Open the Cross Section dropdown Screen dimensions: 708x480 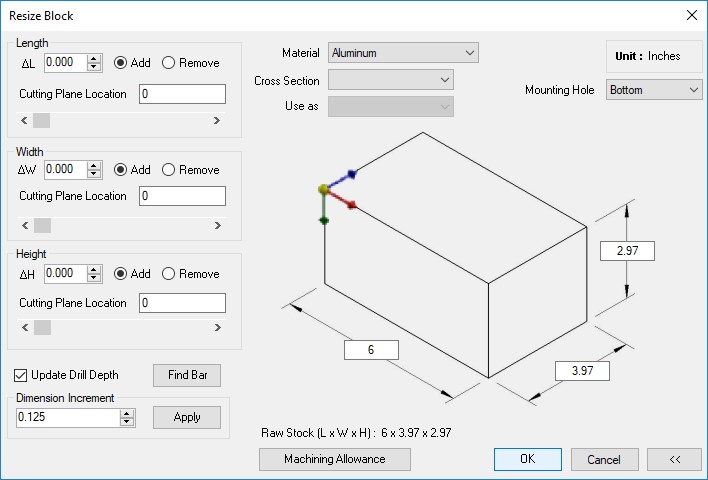[391, 80]
